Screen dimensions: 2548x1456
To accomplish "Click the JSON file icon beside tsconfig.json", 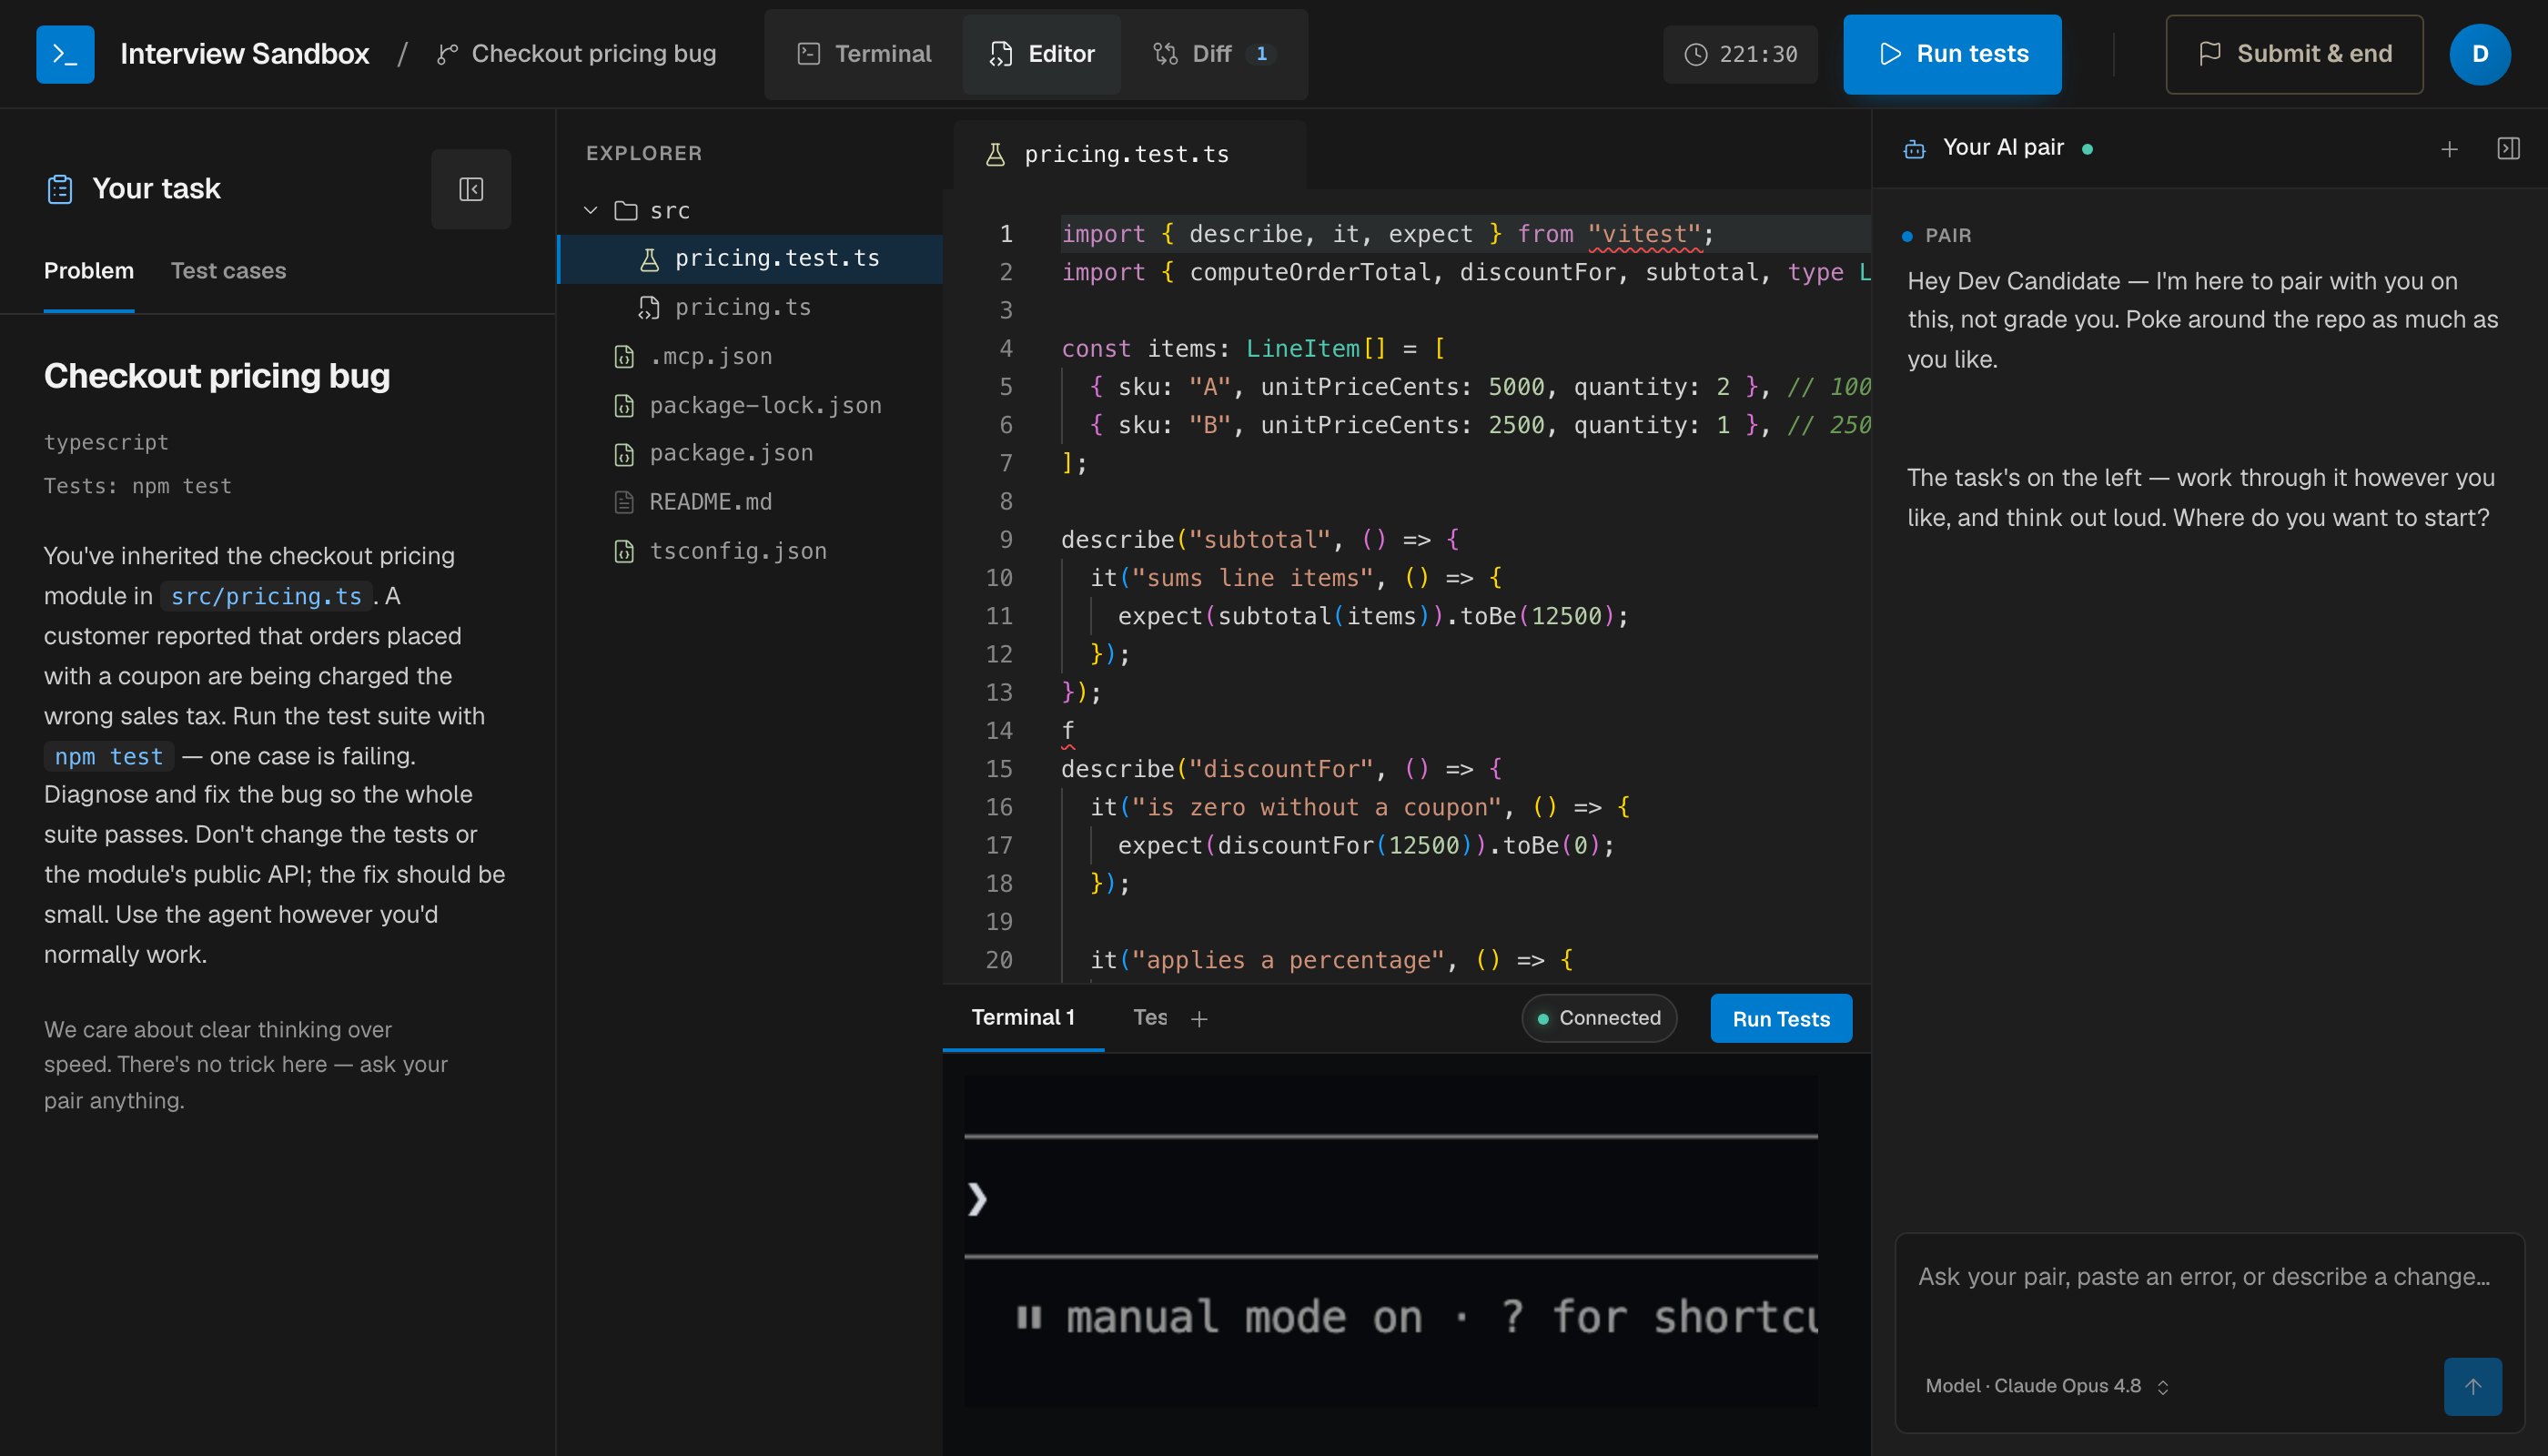I will pyautogui.click(x=624, y=551).
